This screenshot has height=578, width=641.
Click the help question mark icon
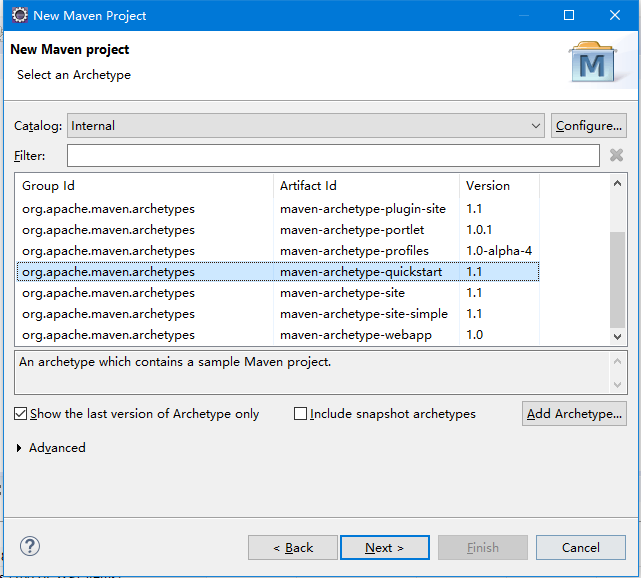30,546
